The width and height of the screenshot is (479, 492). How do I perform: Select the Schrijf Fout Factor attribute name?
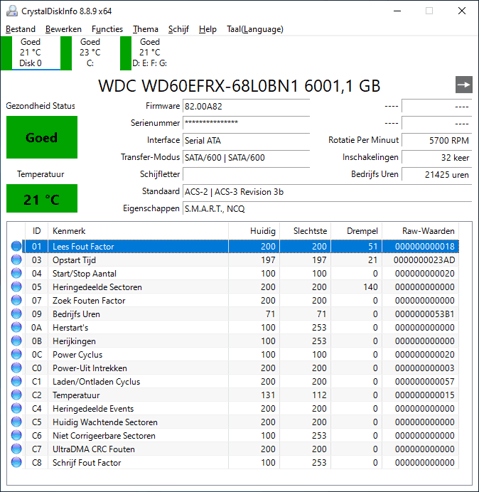point(87,463)
